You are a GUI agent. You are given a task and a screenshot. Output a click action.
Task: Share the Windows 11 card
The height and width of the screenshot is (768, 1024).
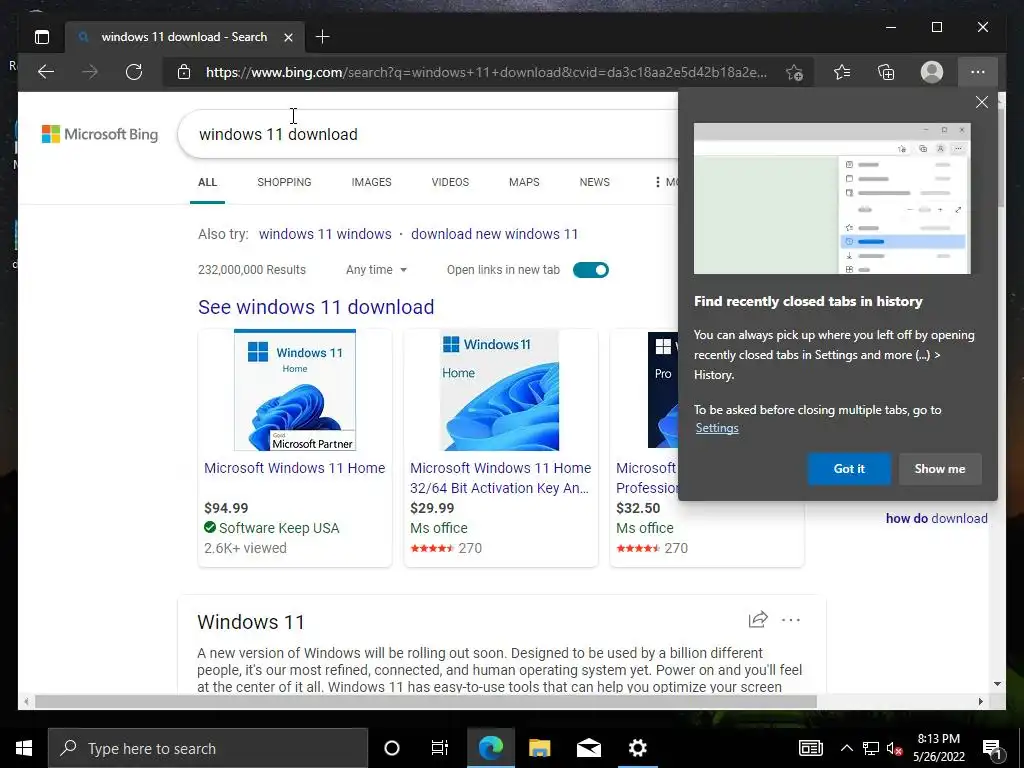[758, 619]
